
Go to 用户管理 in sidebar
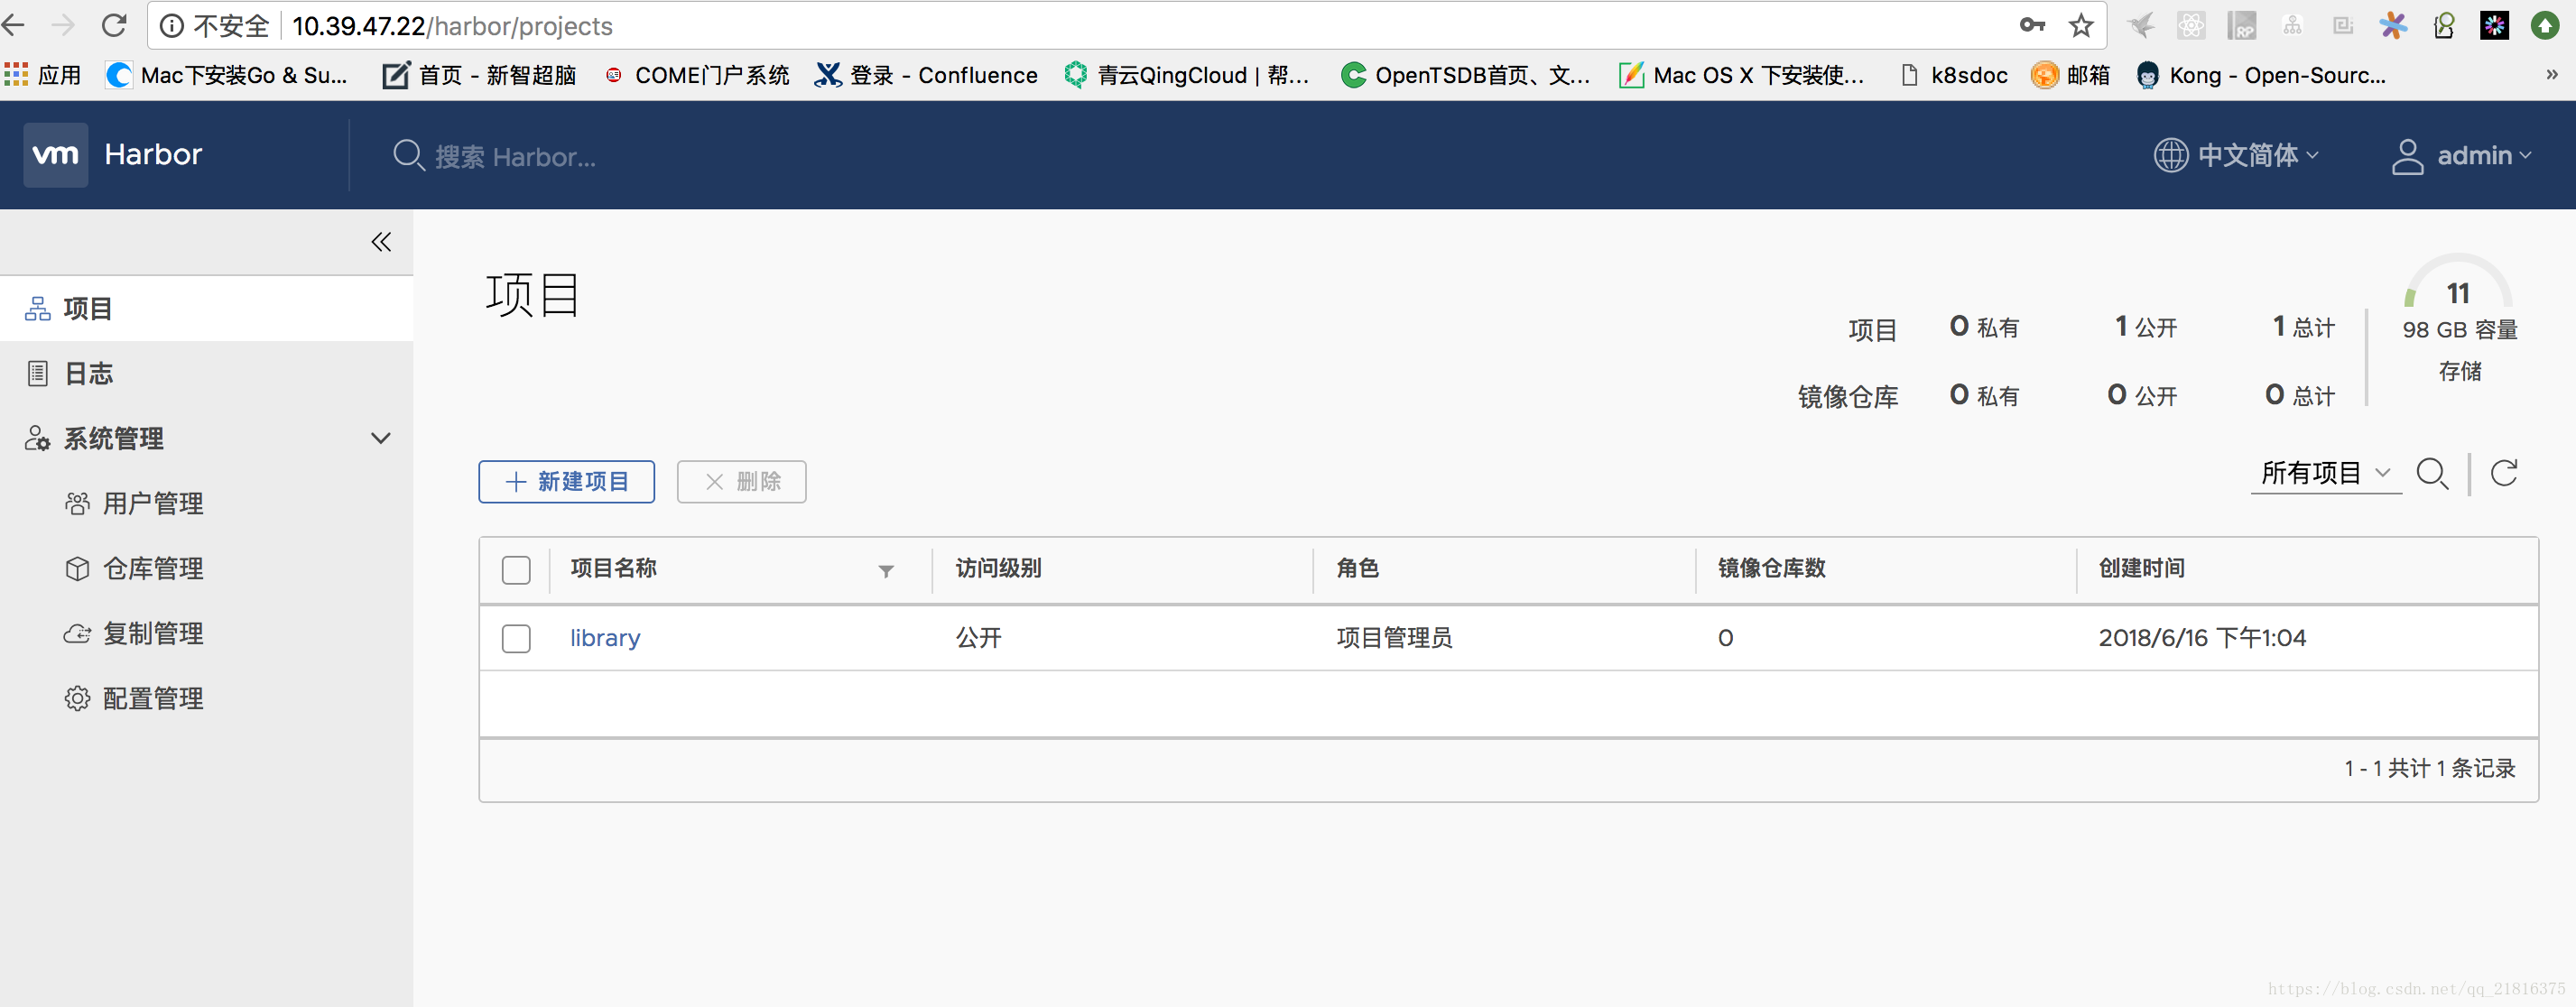pos(152,504)
